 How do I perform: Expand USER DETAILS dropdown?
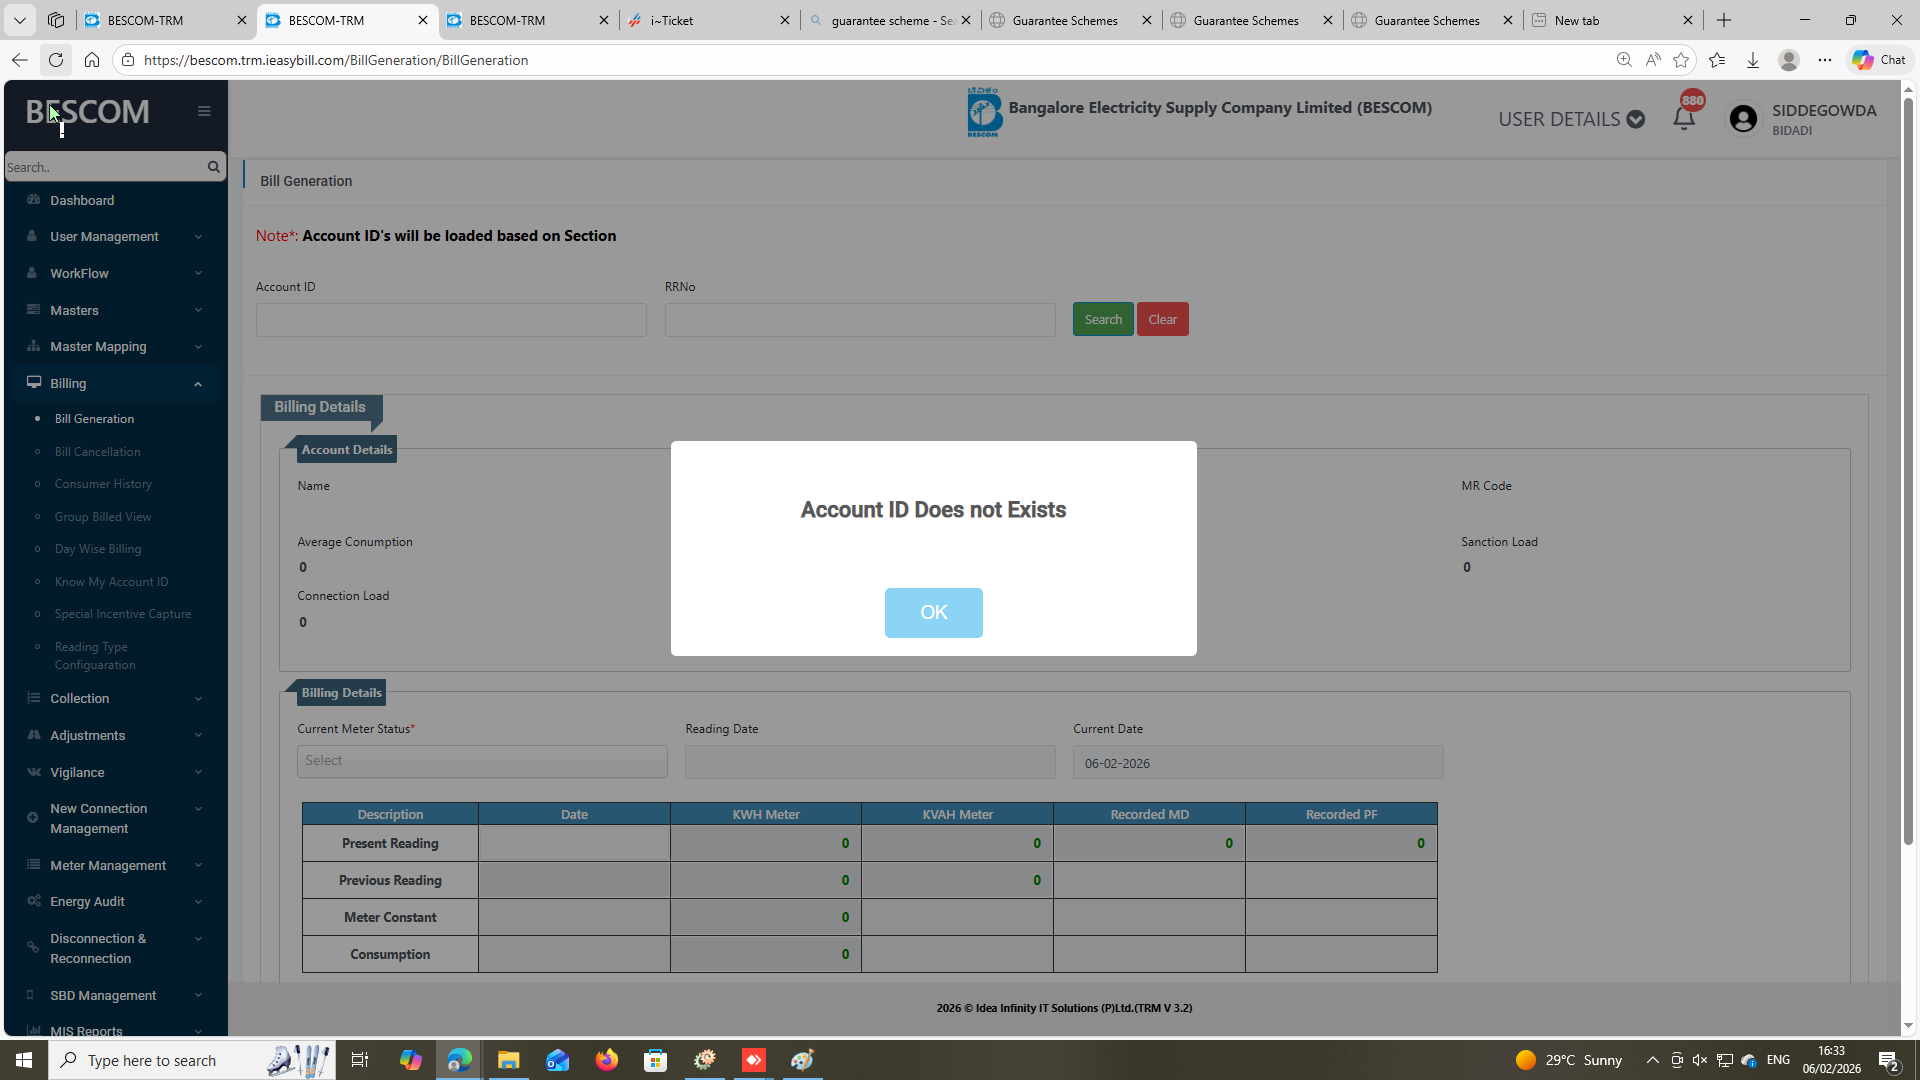tap(1571, 119)
